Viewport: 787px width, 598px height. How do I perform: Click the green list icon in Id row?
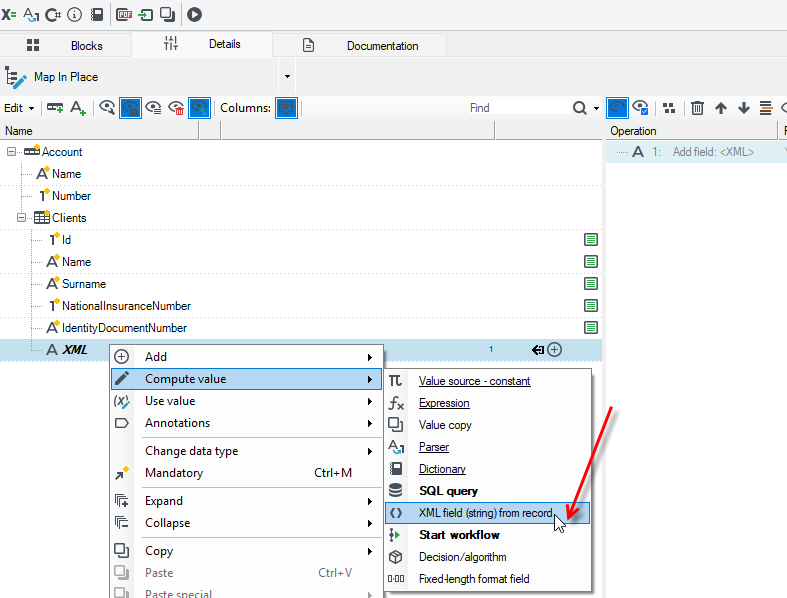(x=591, y=240)
